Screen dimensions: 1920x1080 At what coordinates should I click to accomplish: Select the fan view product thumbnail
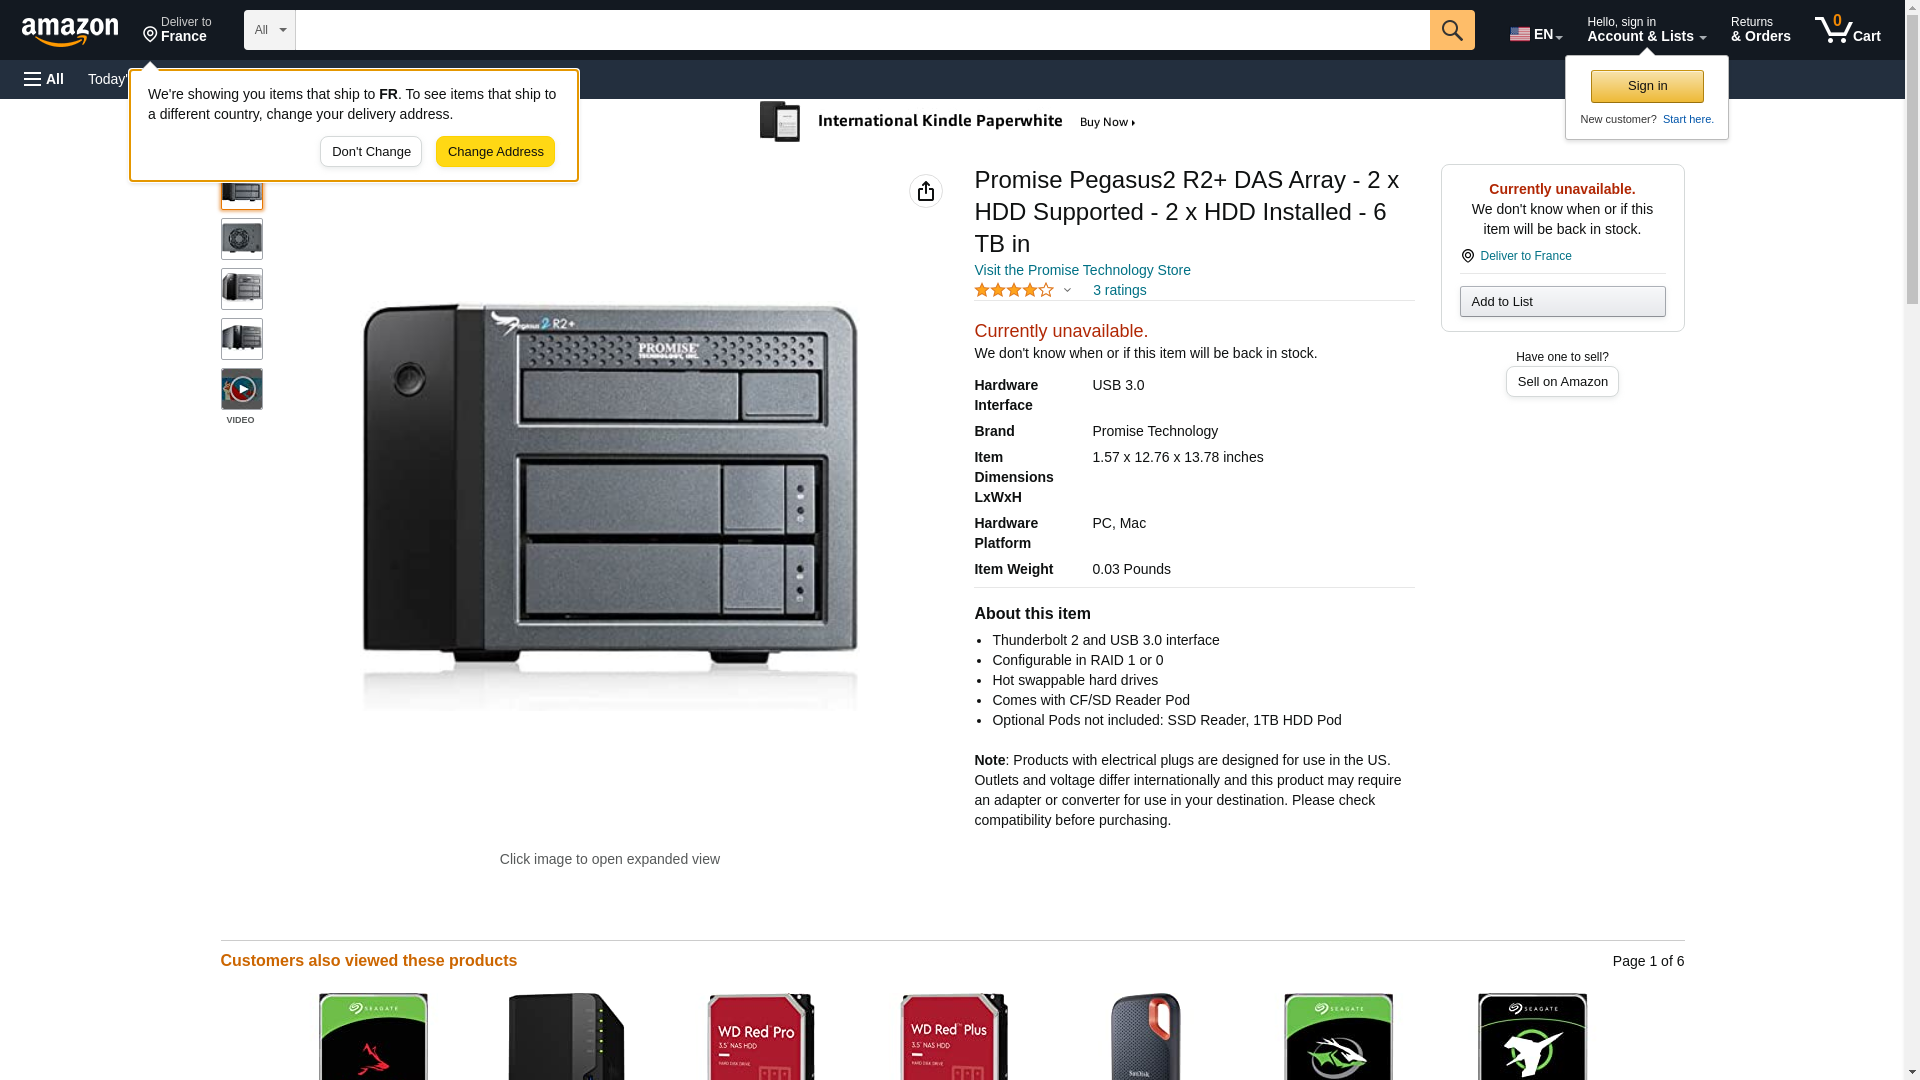point(241,240)
